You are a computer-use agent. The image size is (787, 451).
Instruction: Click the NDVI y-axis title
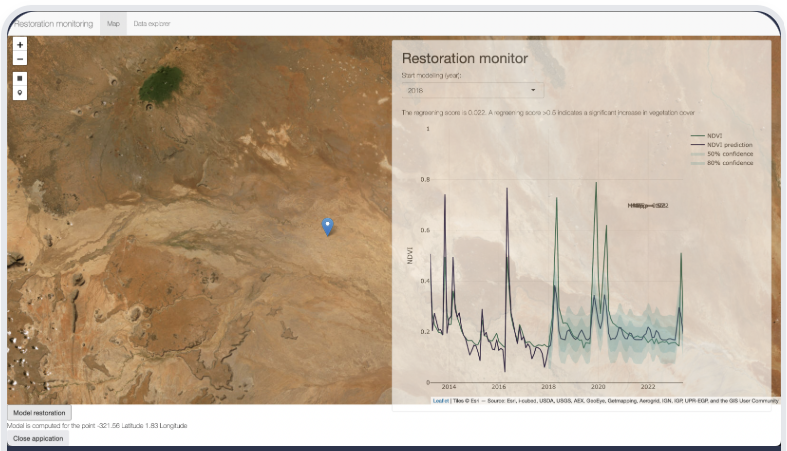[410, 255]
